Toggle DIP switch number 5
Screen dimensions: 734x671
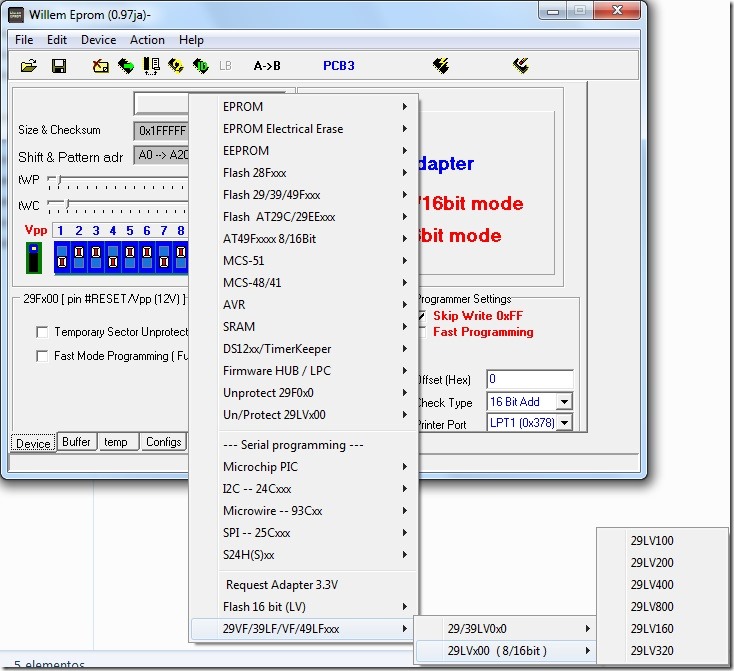click(x=130, y=257)
